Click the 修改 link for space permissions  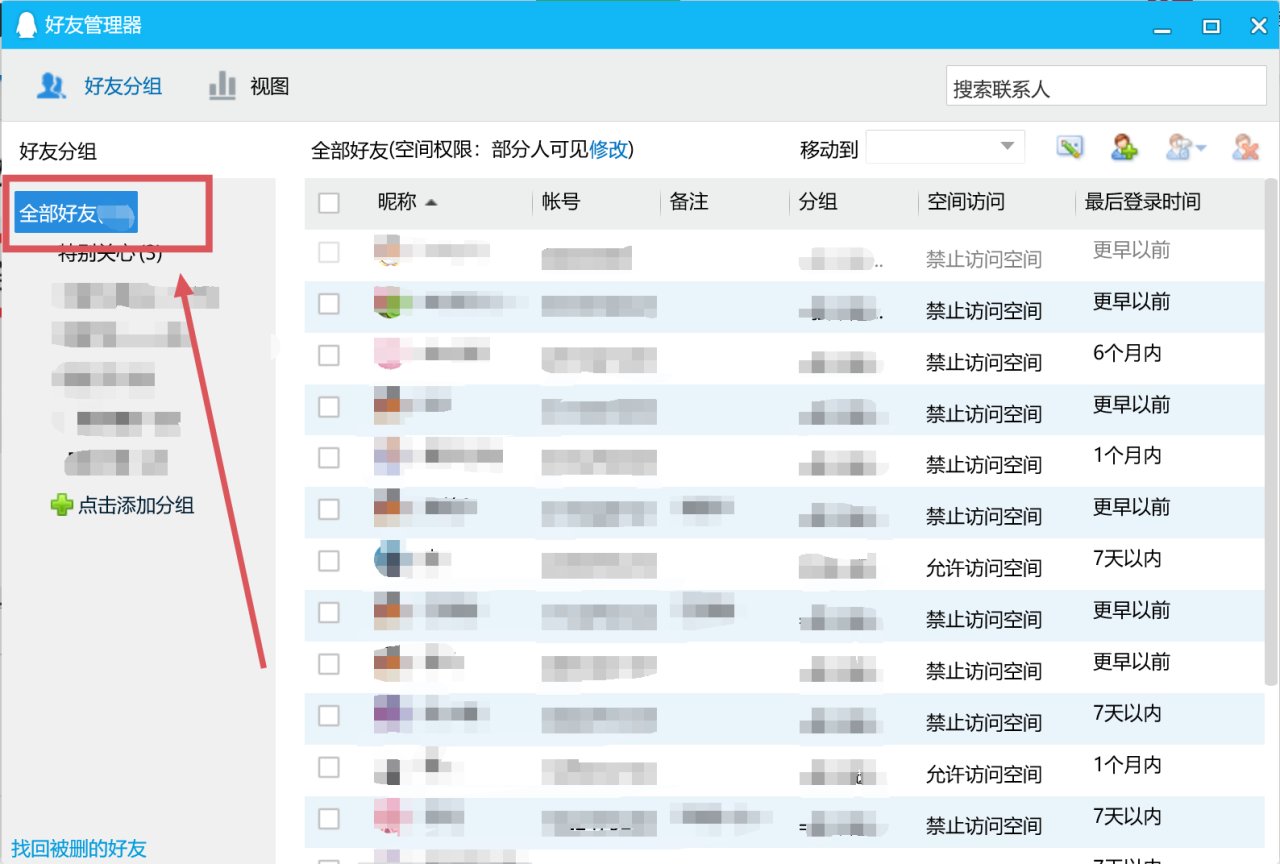(x=609, y=149)
